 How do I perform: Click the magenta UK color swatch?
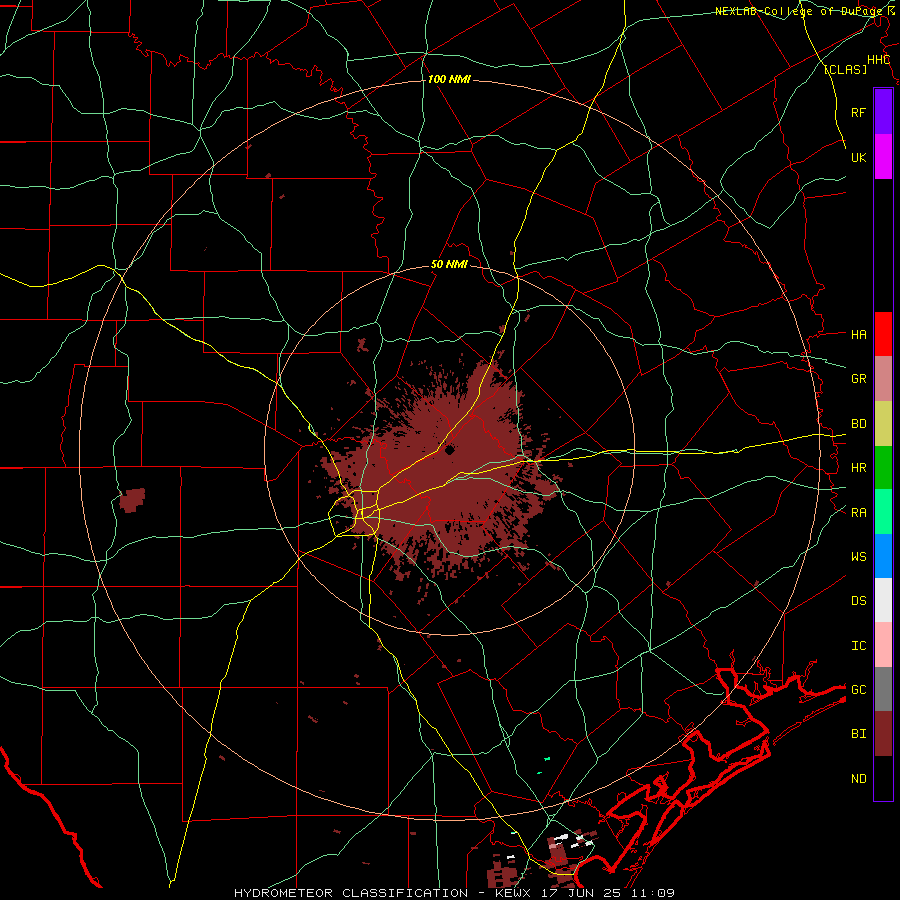[883, 157]
